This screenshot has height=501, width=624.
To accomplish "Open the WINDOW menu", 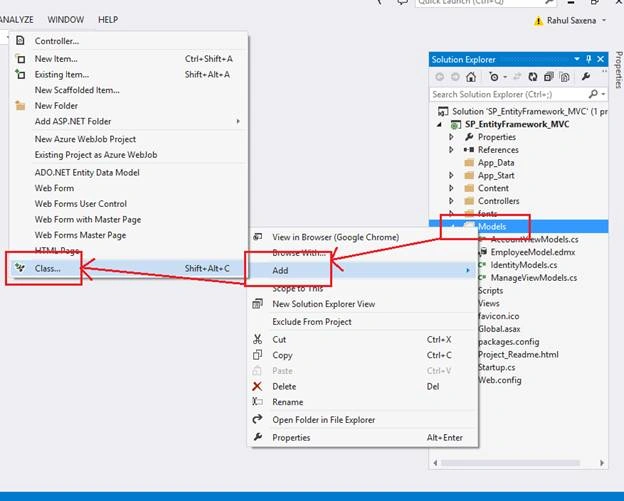I will [x=66, y=19].
